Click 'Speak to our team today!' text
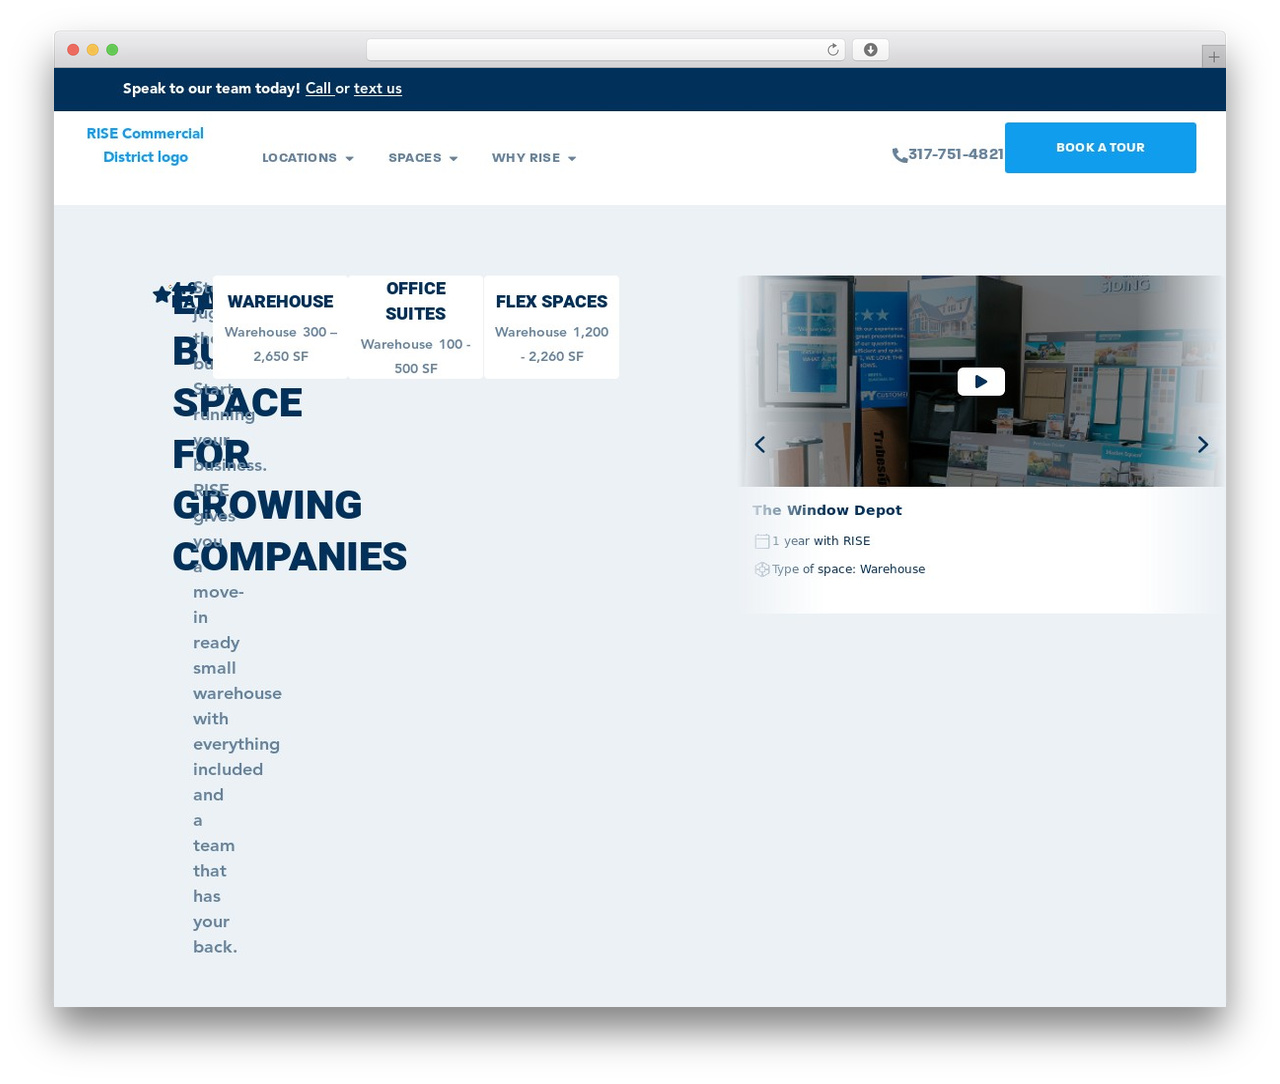Image resolution: width=1280 pixels, height=1084 pixels. click(x=211, y=88)
